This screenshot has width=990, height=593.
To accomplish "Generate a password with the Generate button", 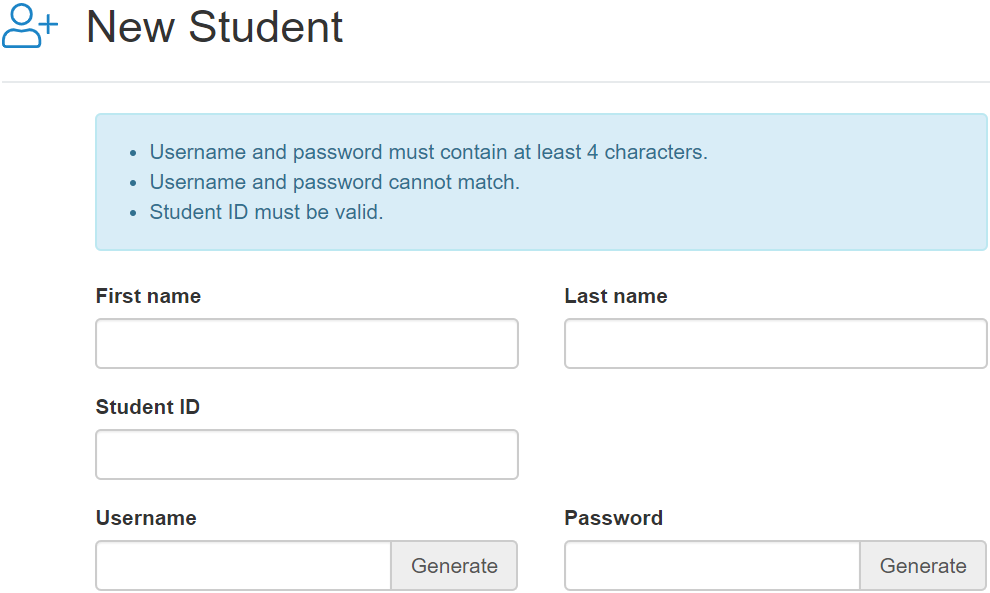I will coord(923,565).
